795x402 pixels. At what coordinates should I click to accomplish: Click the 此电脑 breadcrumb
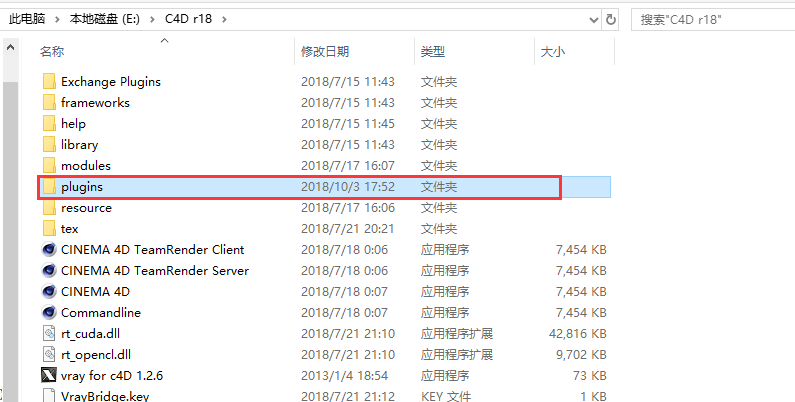click(27, 19)
